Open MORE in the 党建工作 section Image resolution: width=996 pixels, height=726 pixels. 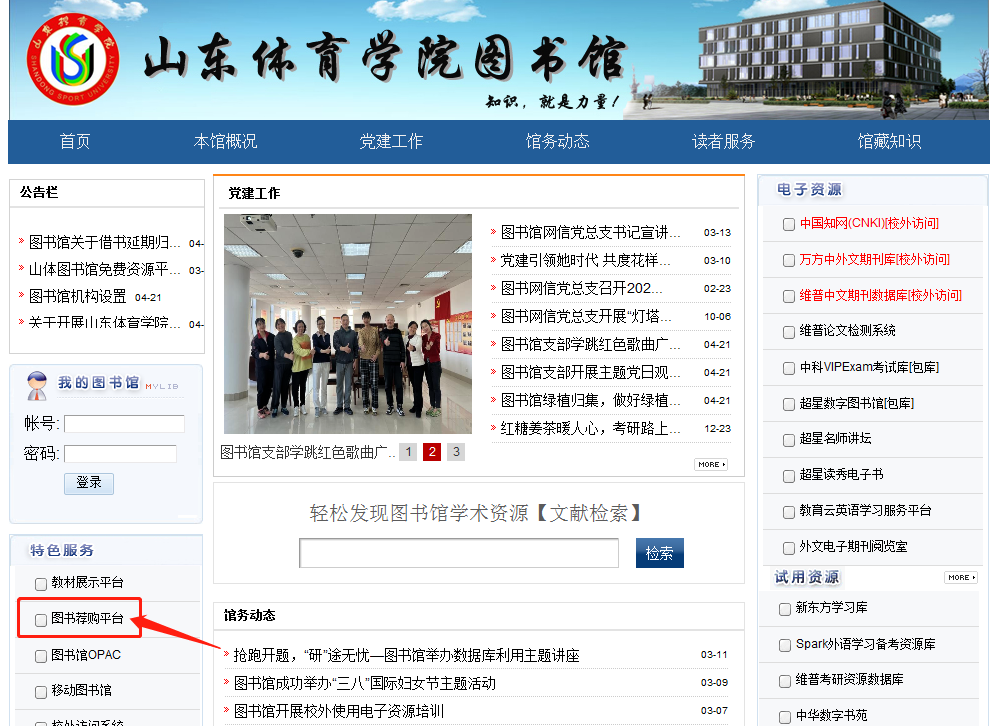[710, 465]
